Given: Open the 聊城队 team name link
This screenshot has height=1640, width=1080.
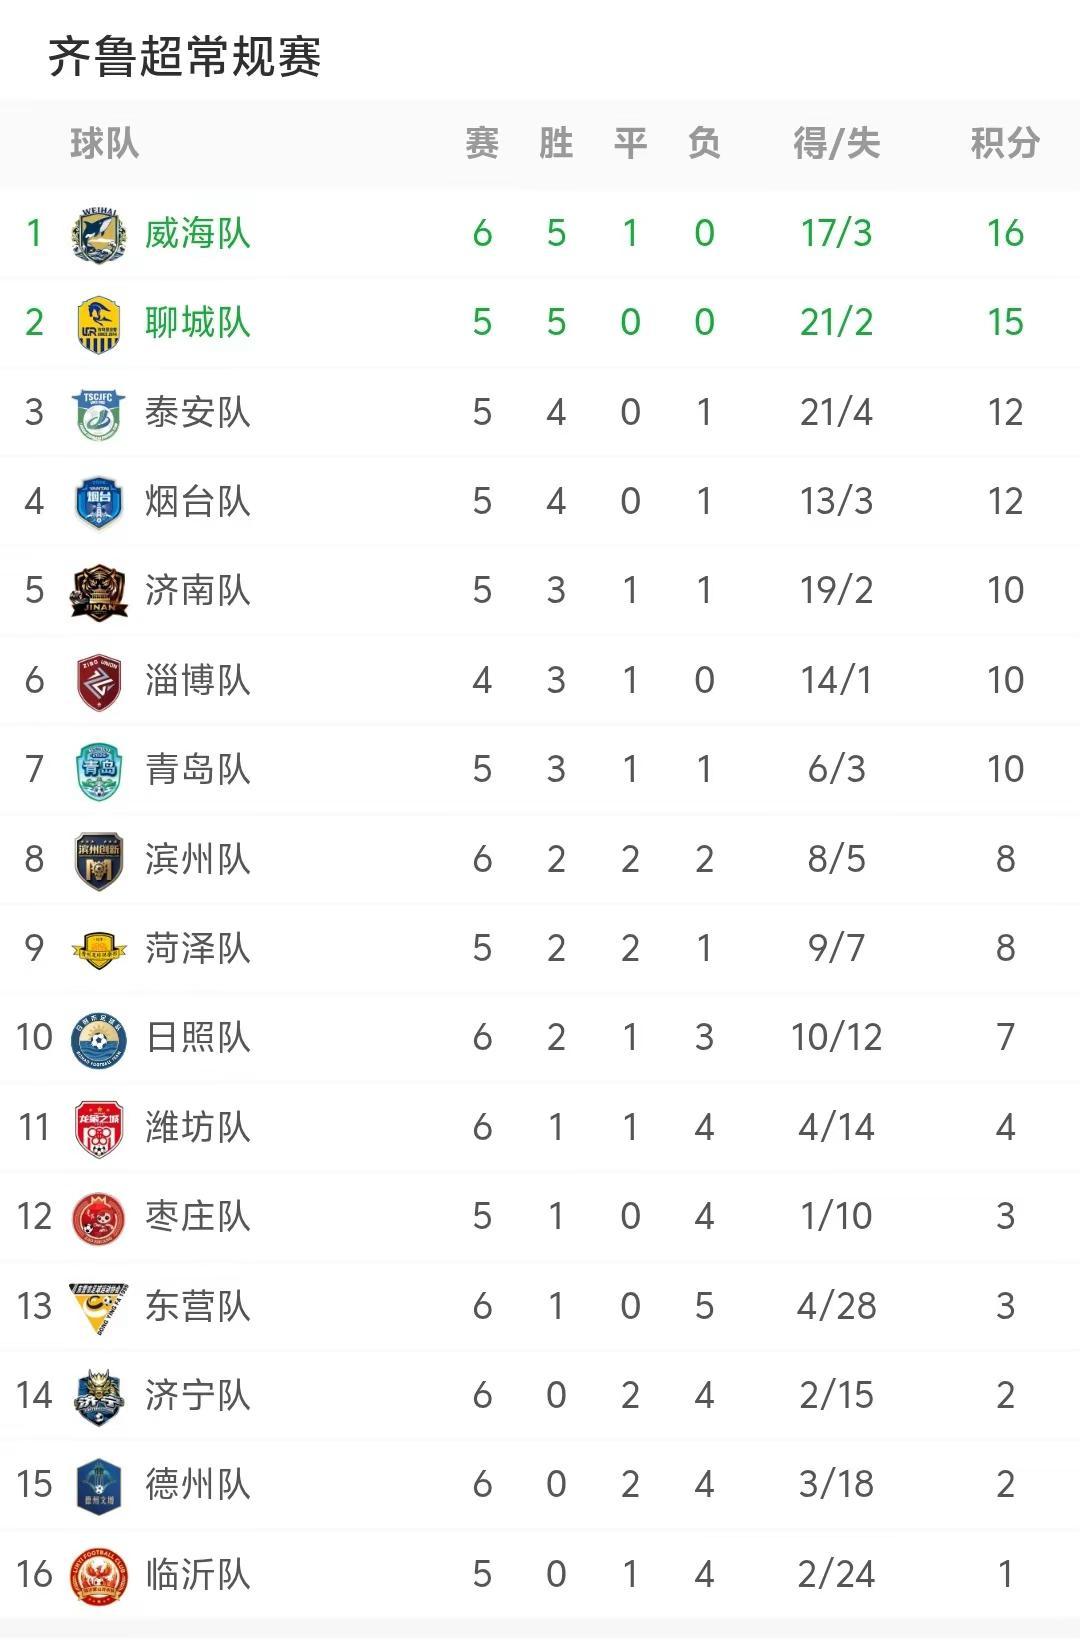Looking at the screenshot, I should coord(197,323).
